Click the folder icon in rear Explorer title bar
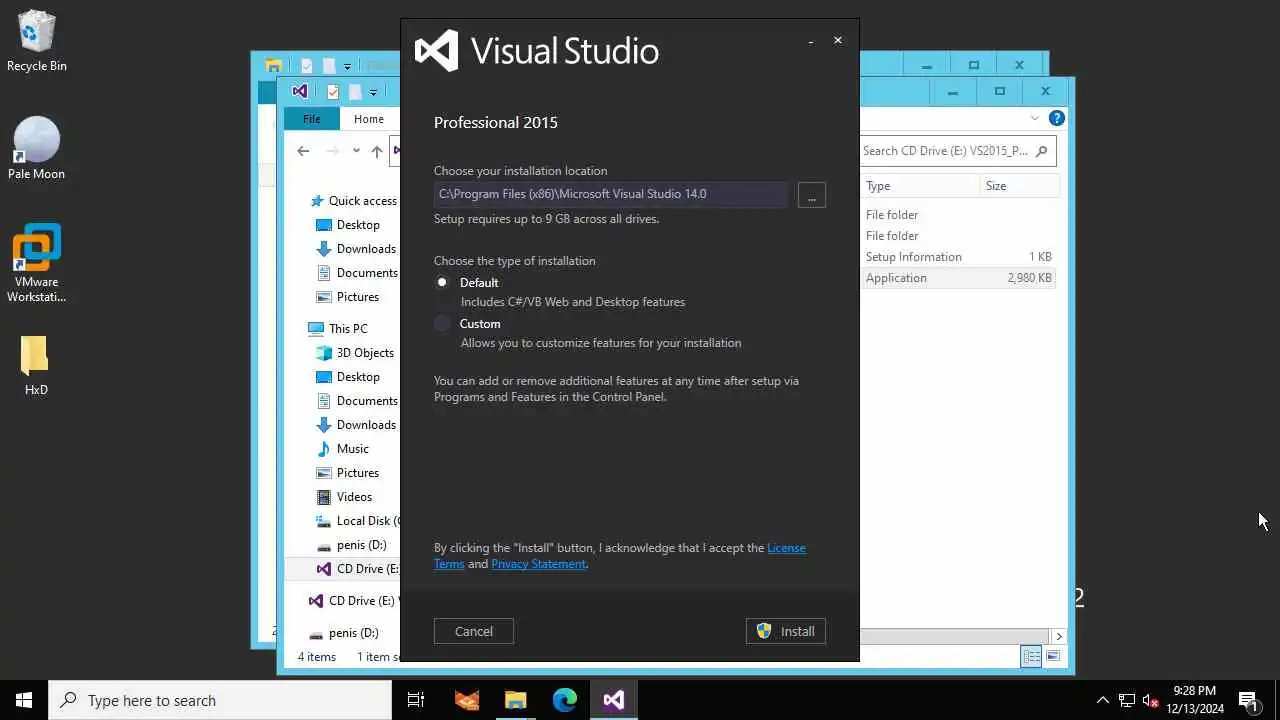Viewport: 1280px width, 720px height. coord(273,66)
